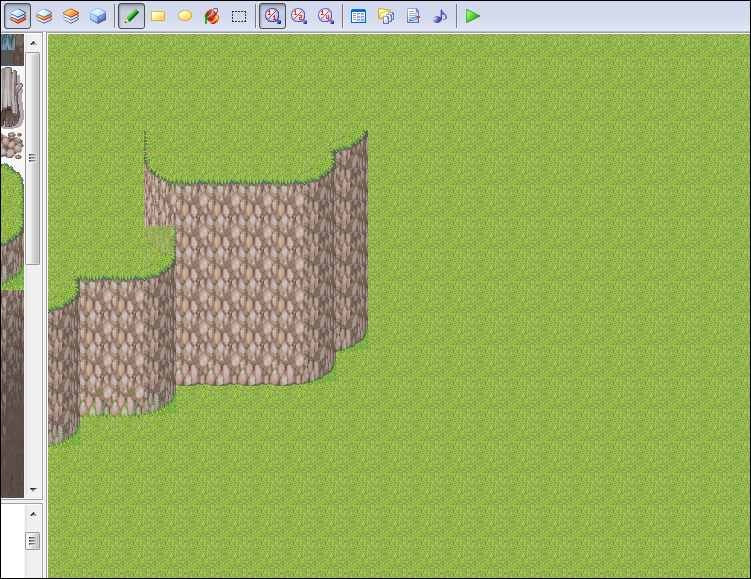
Task: Select the Flood Fill paint bucket tool
Action: coord(212,16)
